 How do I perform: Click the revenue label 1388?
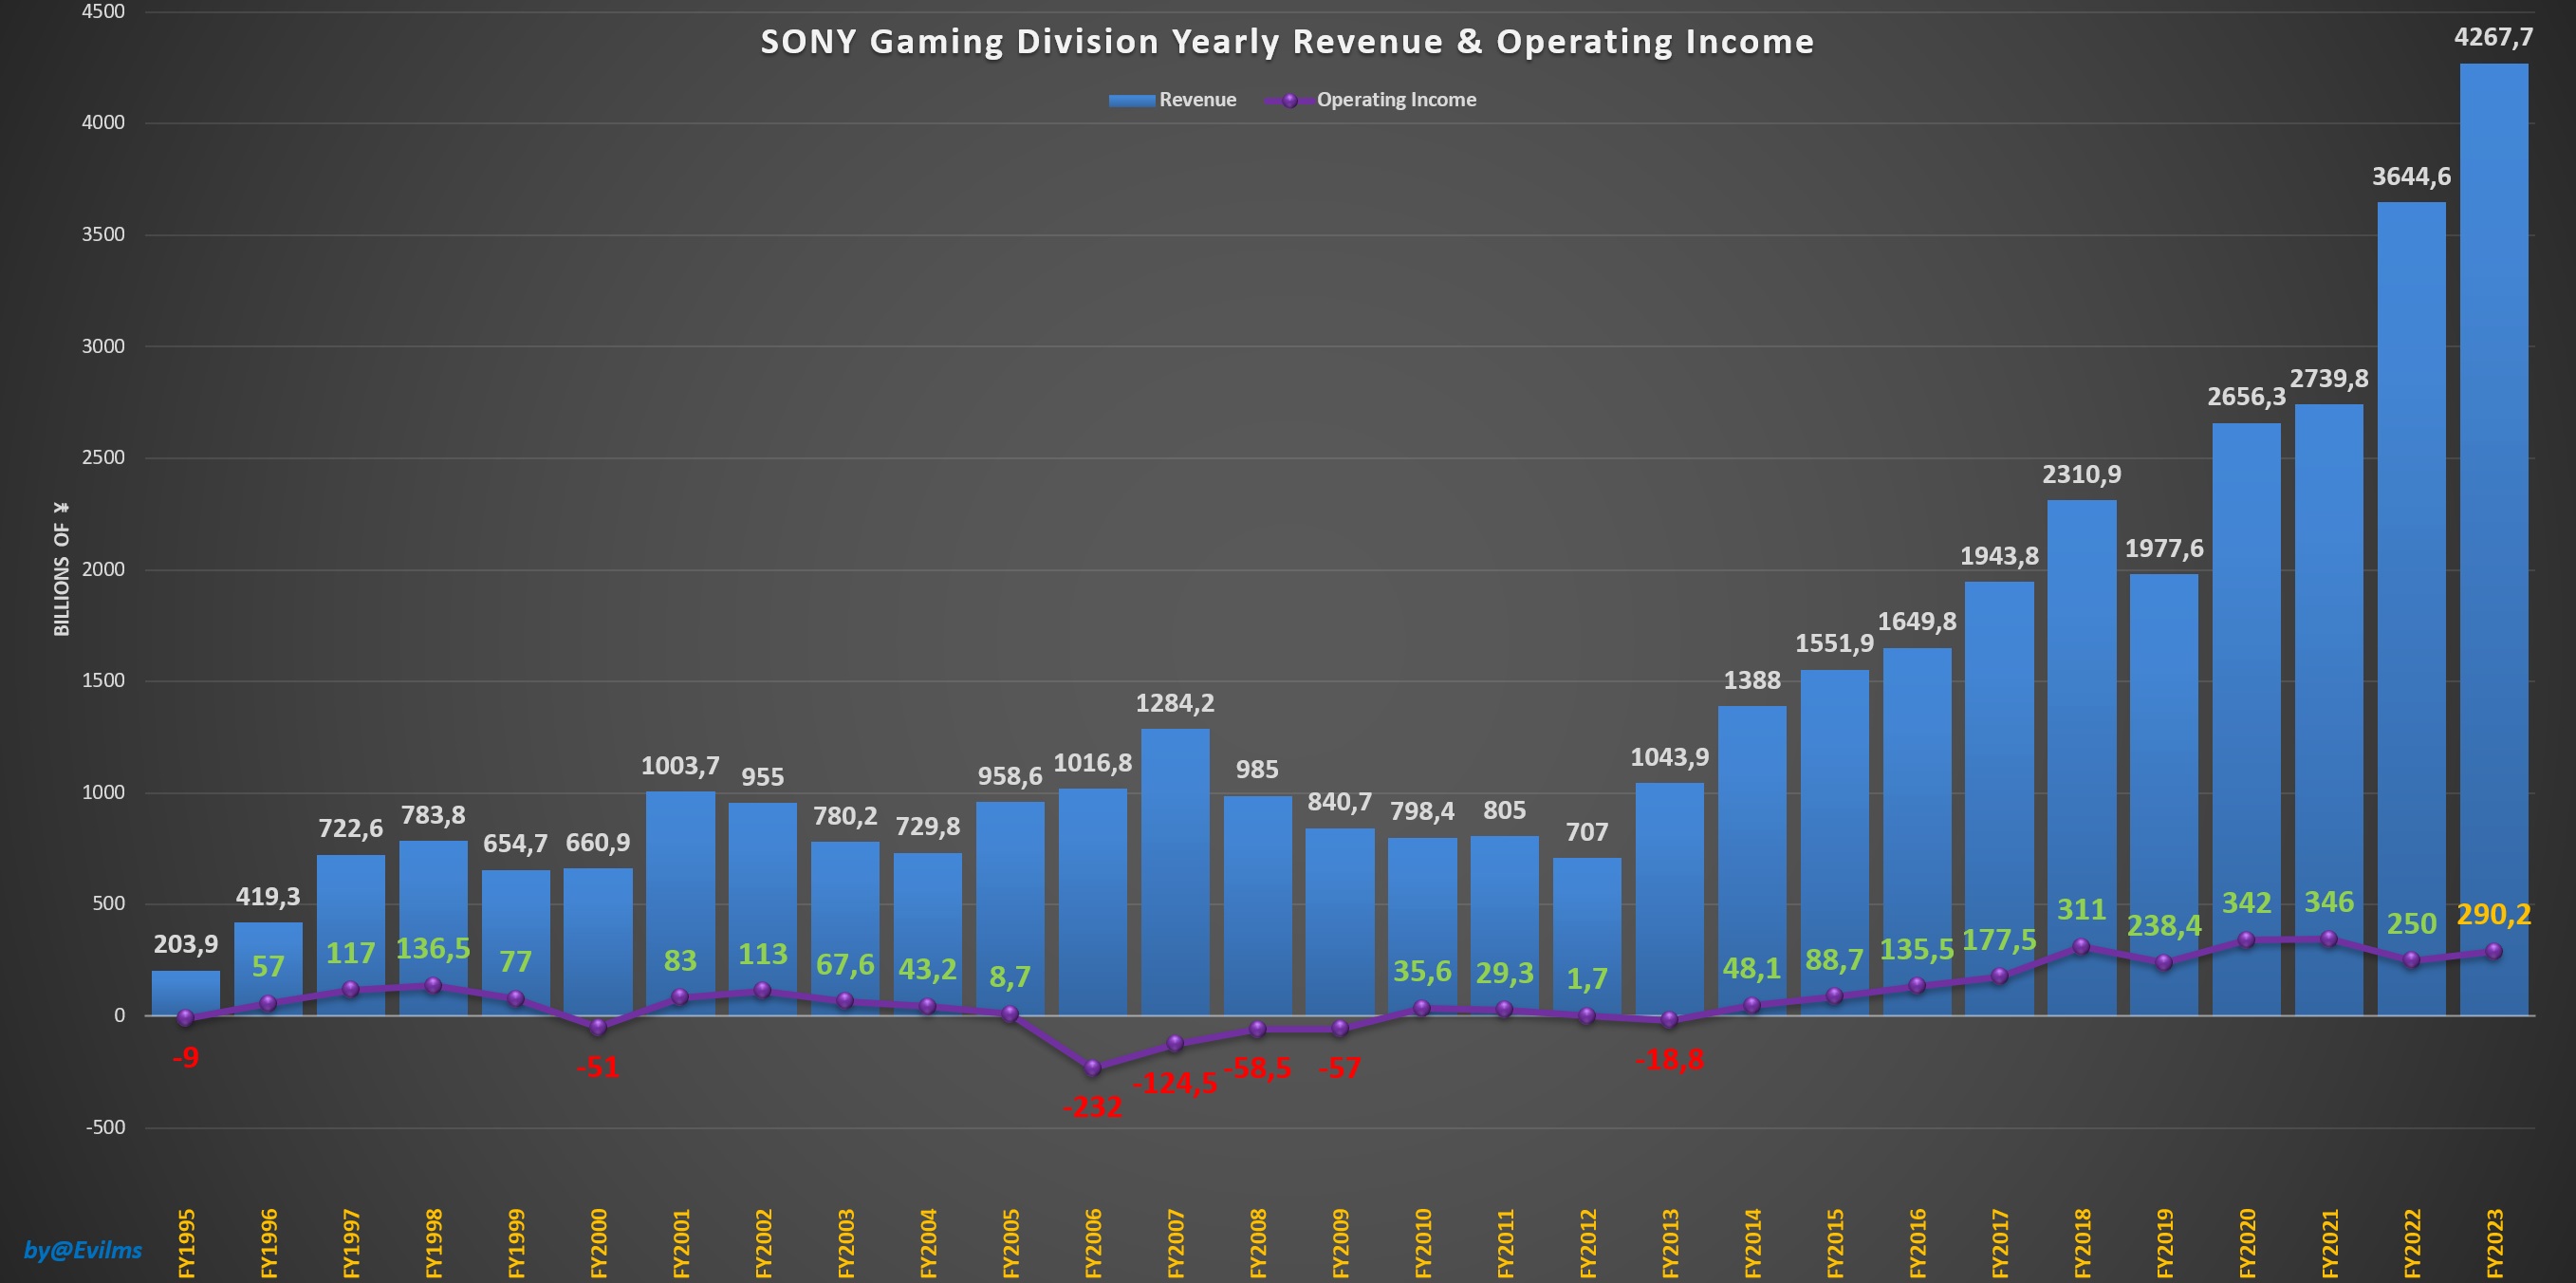(x=1752, y=681)
